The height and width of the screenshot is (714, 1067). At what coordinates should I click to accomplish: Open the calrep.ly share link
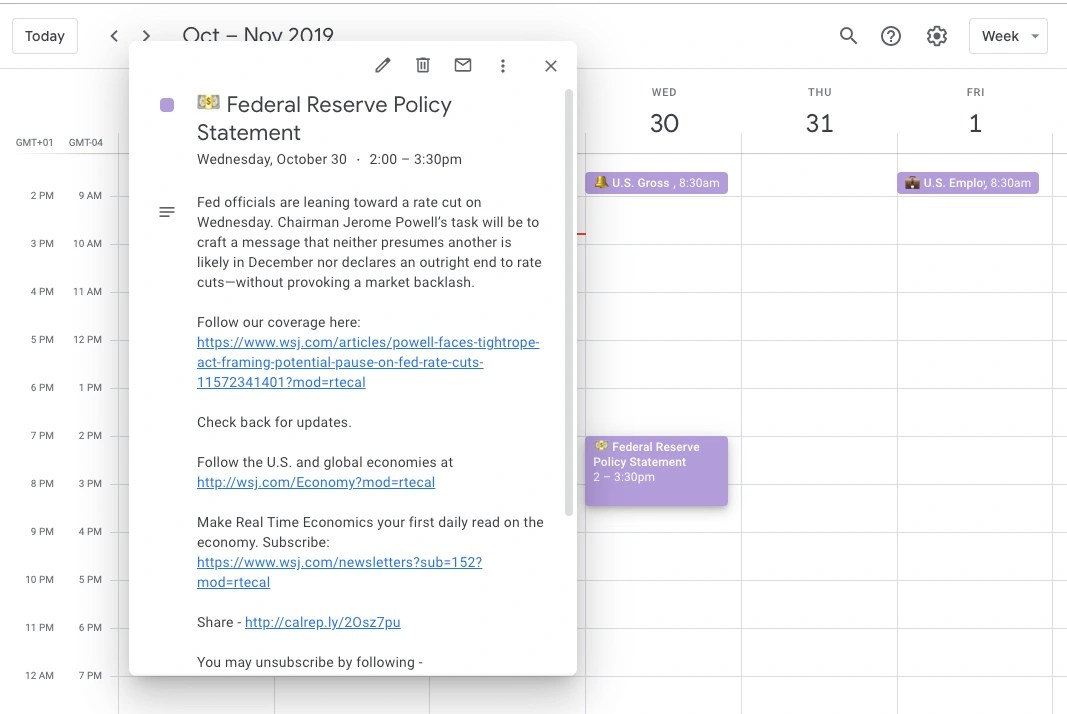coord(323,622)
